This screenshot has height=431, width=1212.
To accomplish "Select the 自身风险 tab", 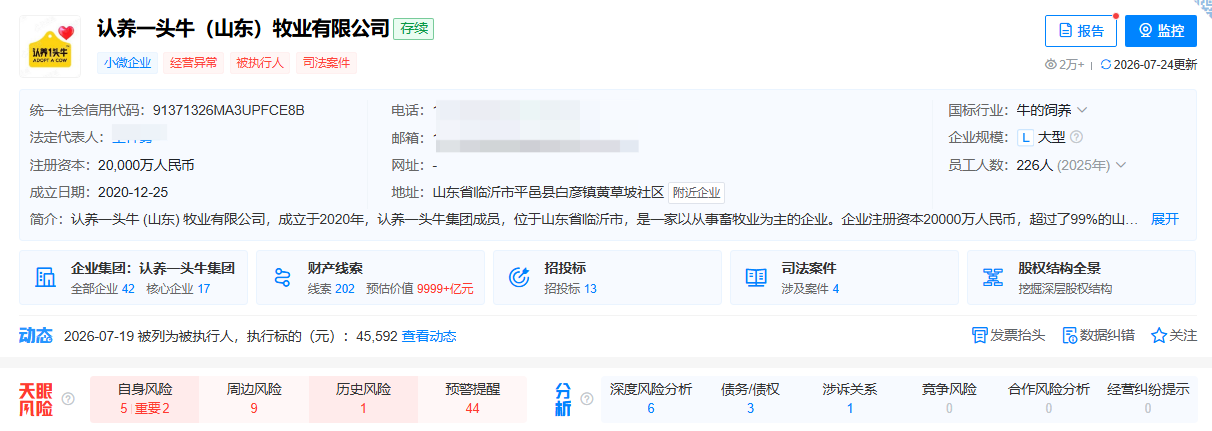I will point(145,398).
